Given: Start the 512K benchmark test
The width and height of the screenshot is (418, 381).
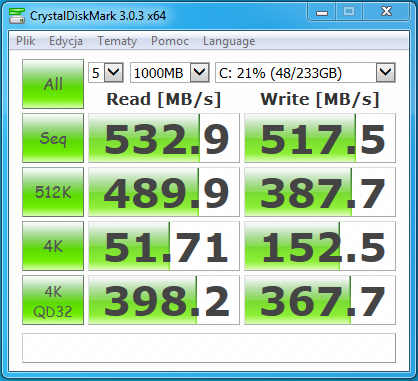Looking at the screenshot, I should click(53, 192).
